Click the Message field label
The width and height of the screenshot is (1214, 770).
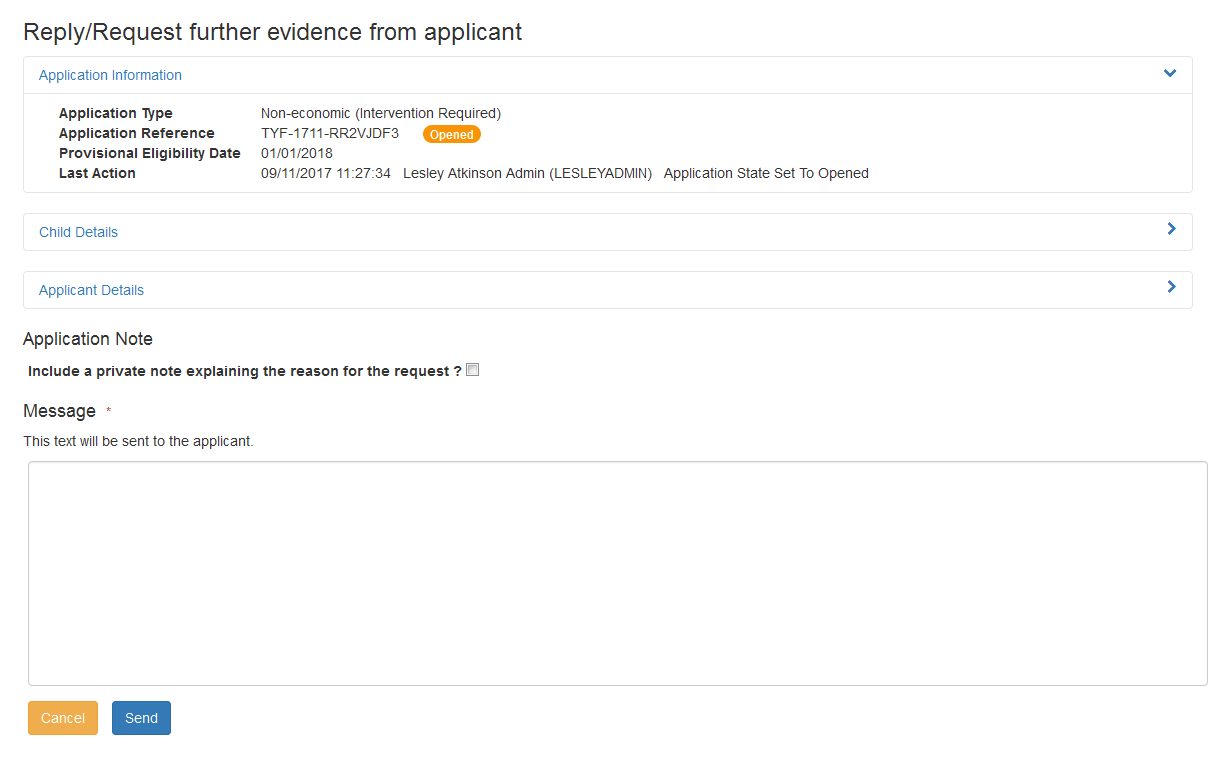(59, 411)
